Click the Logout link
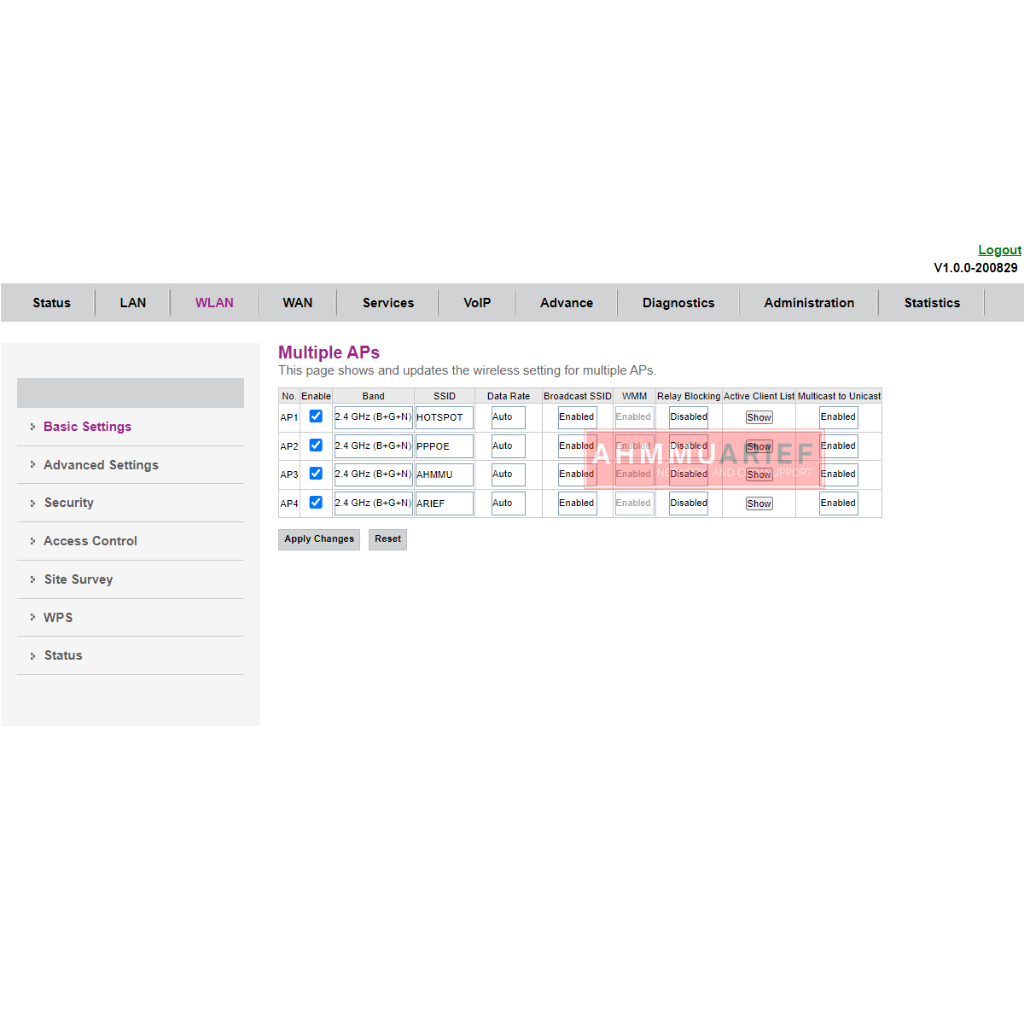1024x1024 pixels. (x=999, y=250)
